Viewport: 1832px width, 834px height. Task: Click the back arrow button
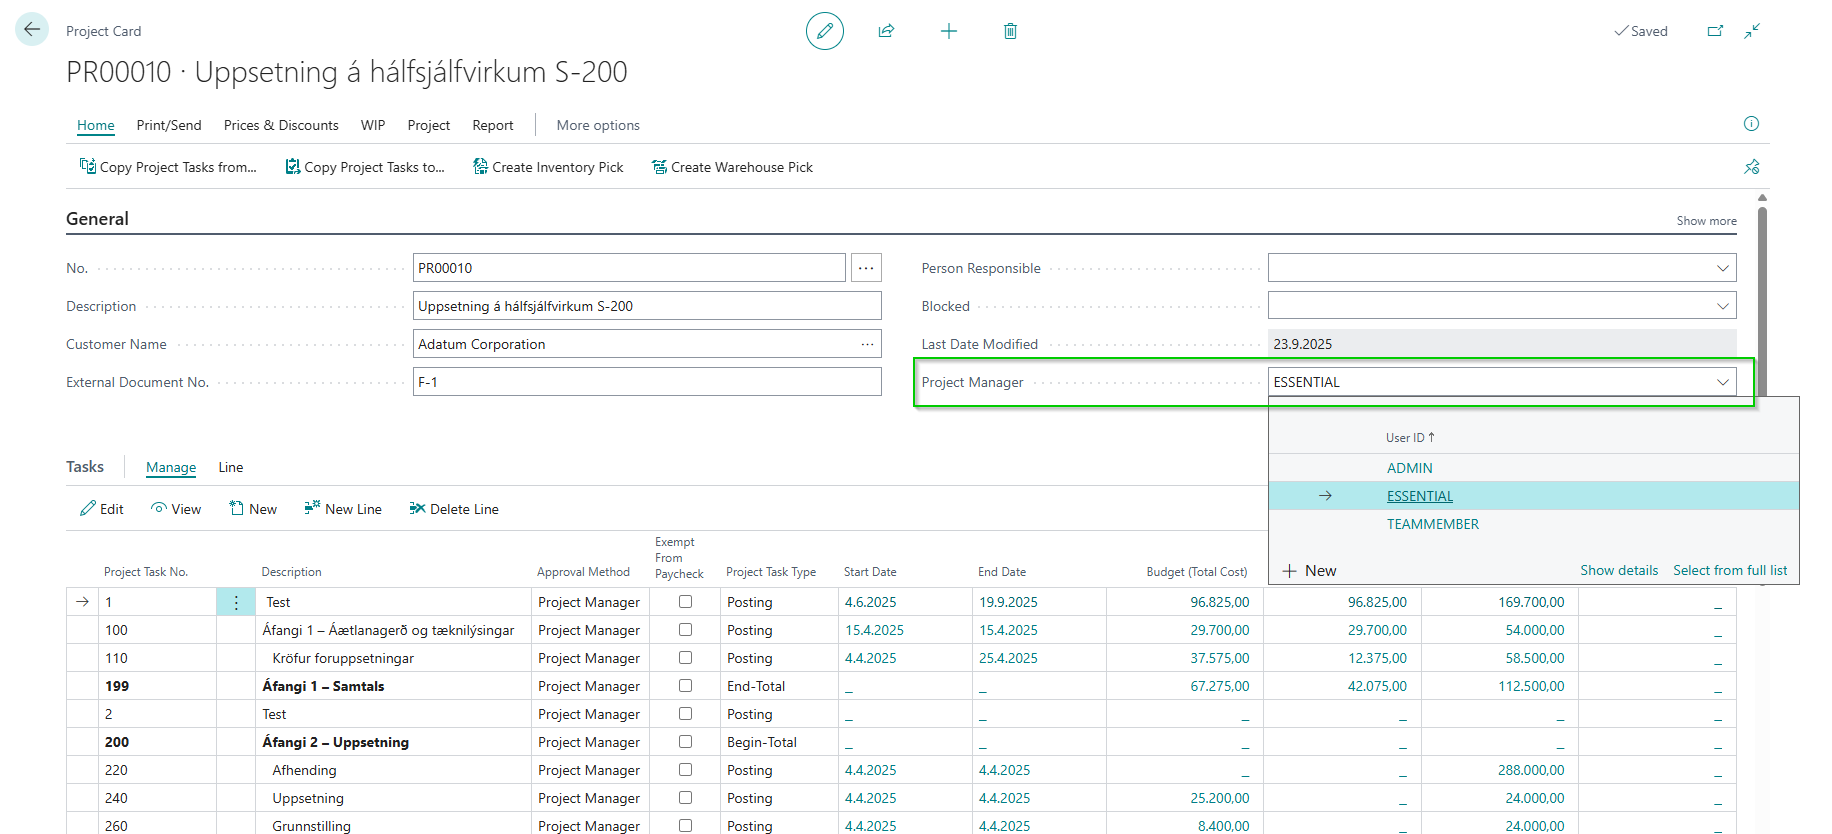tap(32, 29)
